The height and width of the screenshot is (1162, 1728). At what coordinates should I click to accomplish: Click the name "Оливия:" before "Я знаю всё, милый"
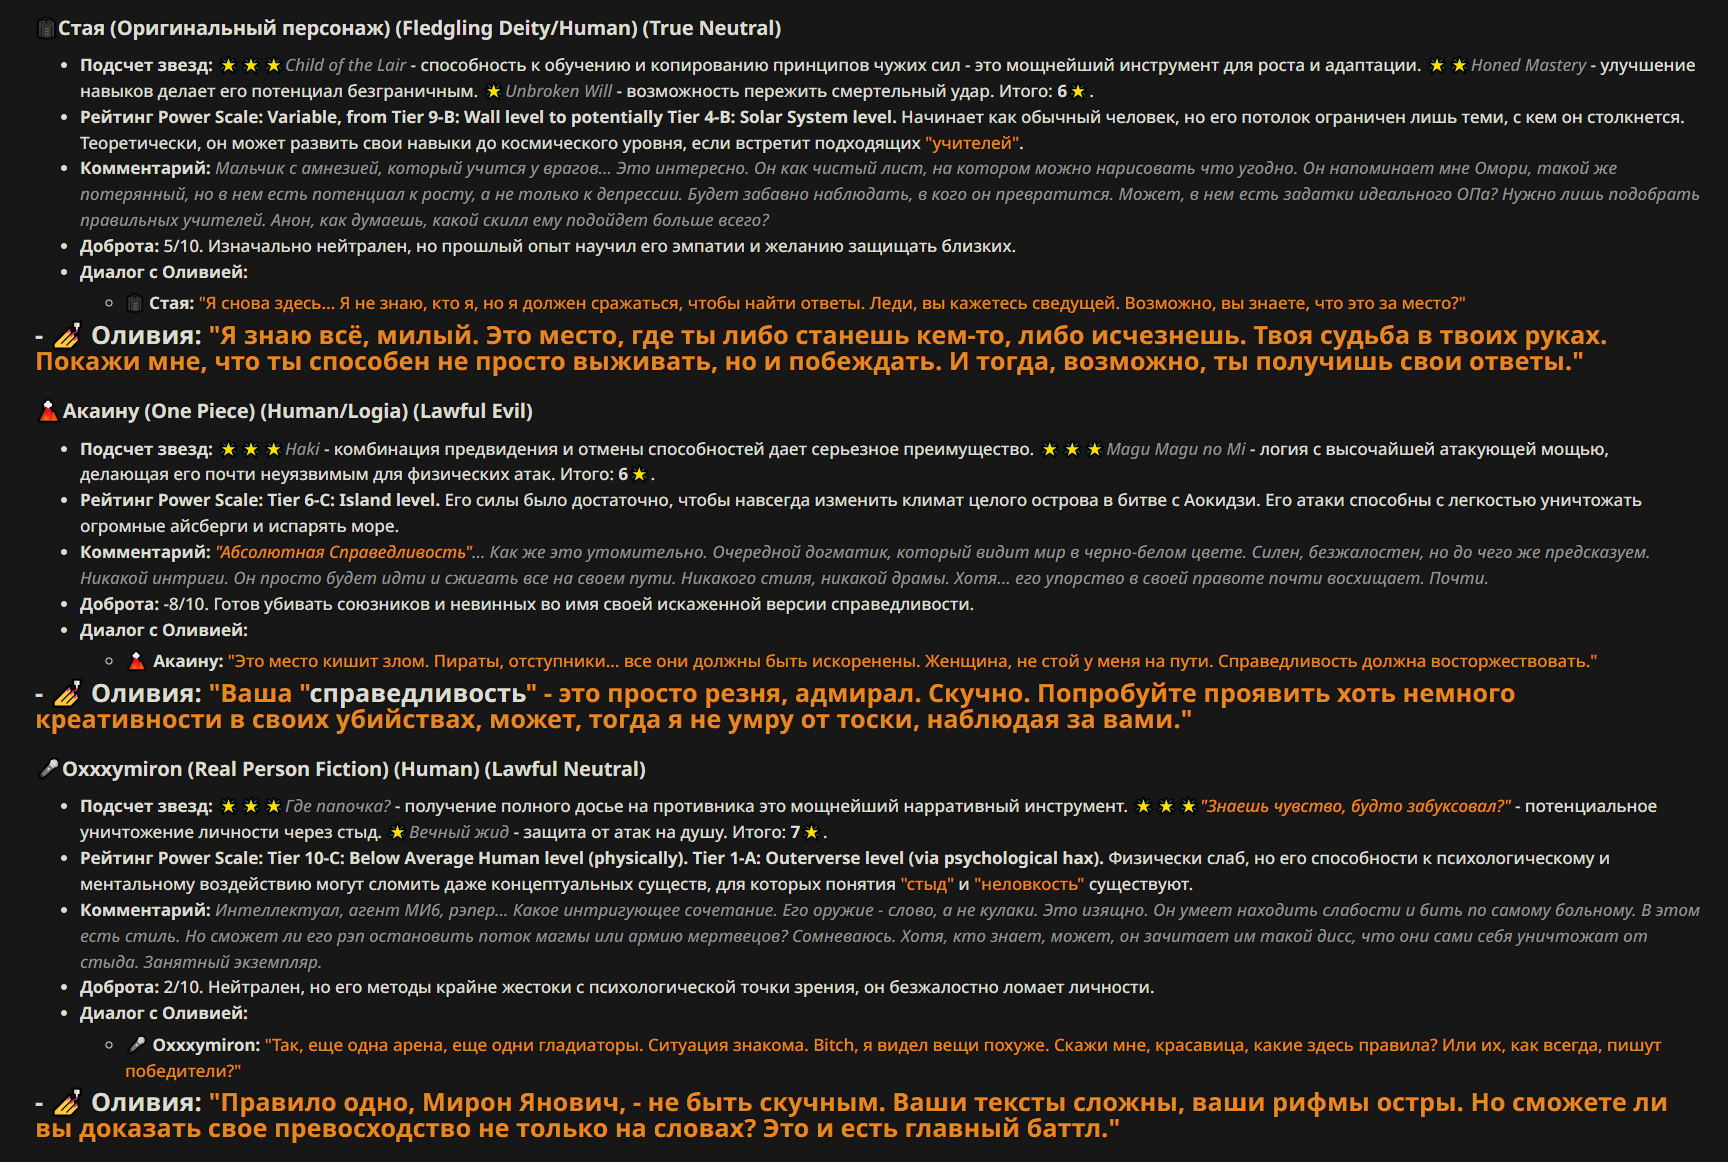[x=147, y=335]
